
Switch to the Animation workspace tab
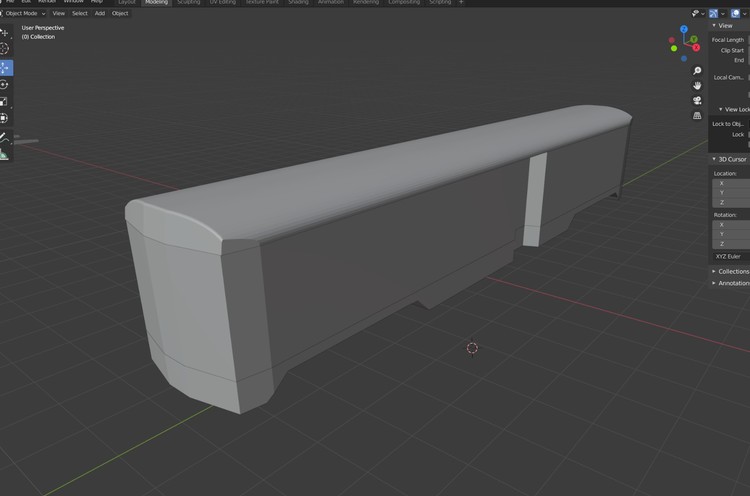coord(331,2)
